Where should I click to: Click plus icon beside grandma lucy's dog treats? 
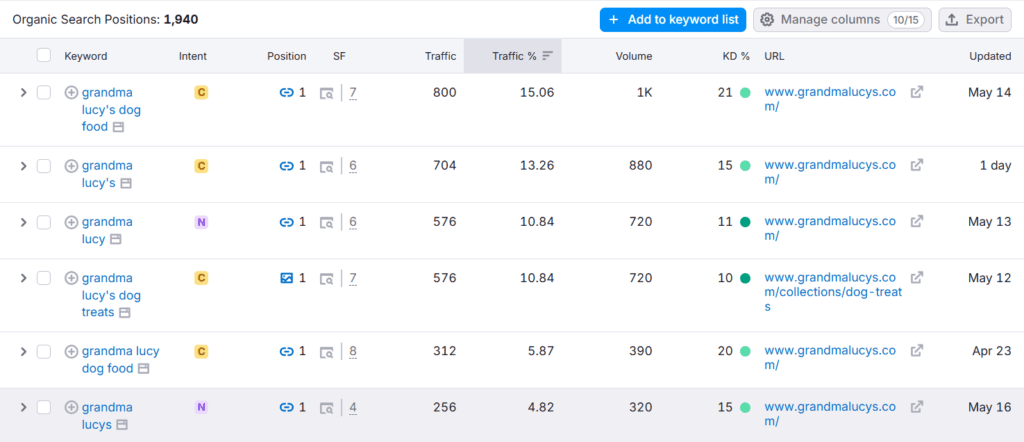pyautogui.click(x=71, y=278)
